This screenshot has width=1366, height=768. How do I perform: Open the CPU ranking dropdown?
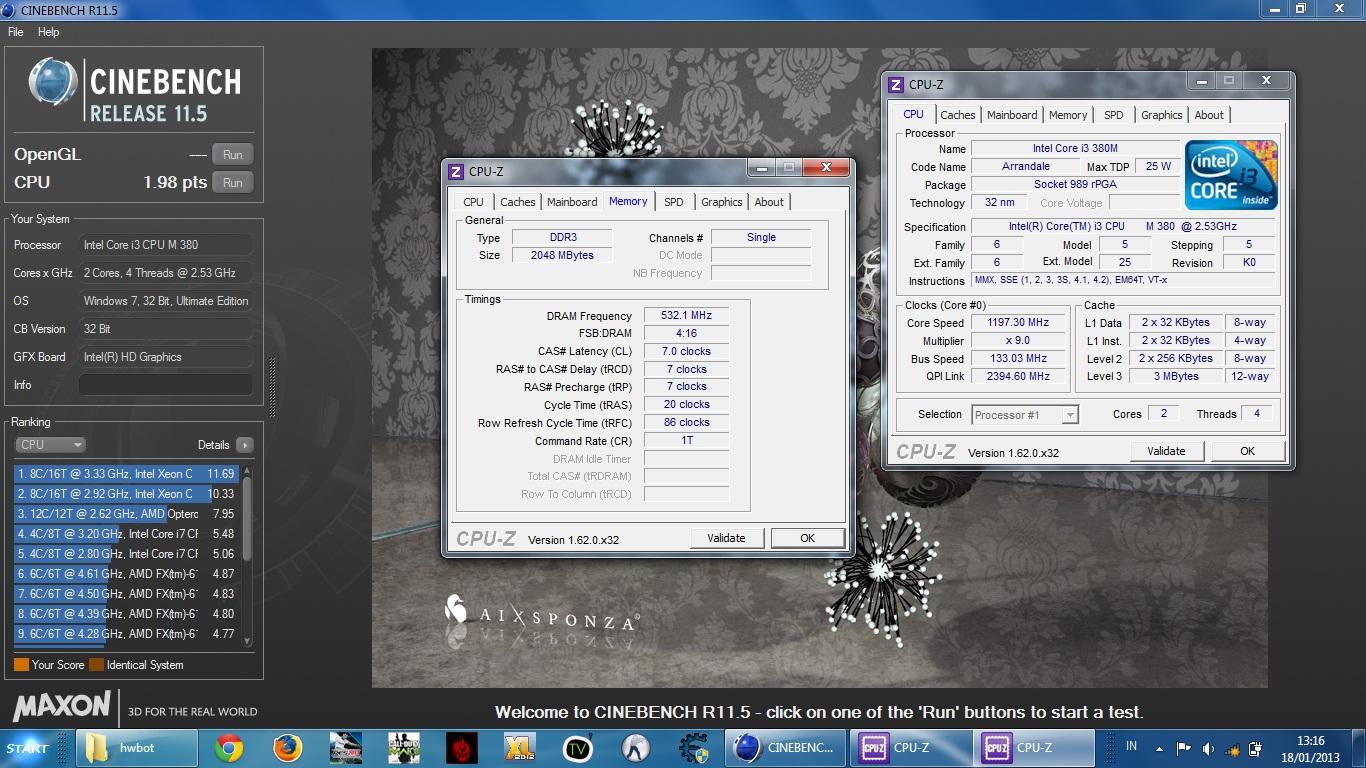[51, 445]
